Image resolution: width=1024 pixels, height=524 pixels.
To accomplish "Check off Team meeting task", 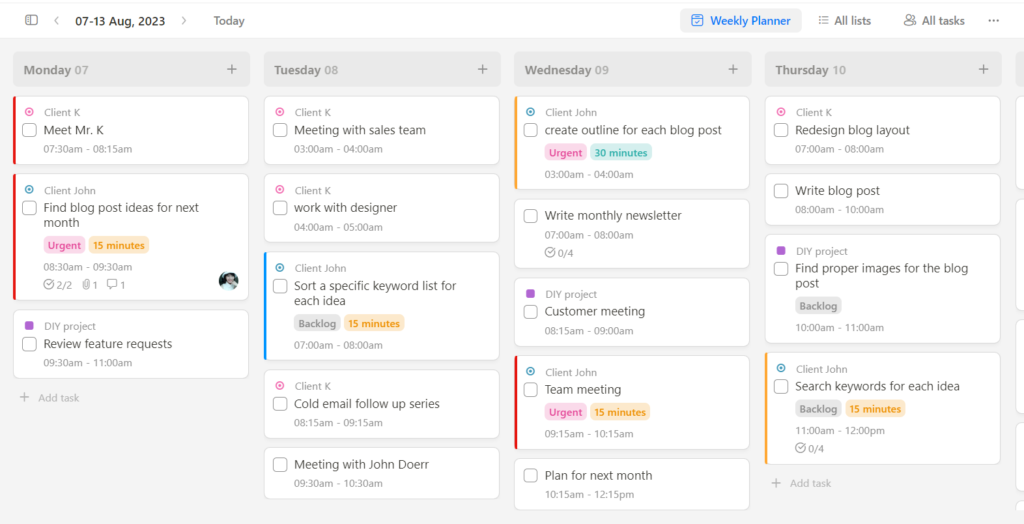I will [531, 389].
